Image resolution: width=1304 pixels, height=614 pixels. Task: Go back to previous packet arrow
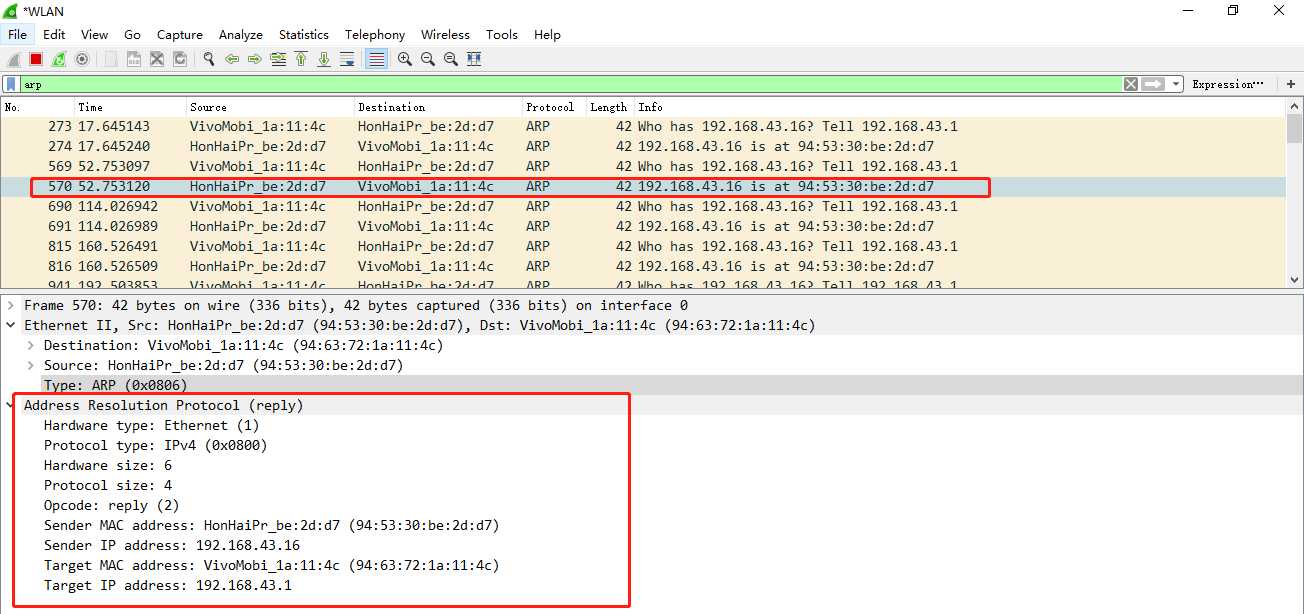(232, 60)
